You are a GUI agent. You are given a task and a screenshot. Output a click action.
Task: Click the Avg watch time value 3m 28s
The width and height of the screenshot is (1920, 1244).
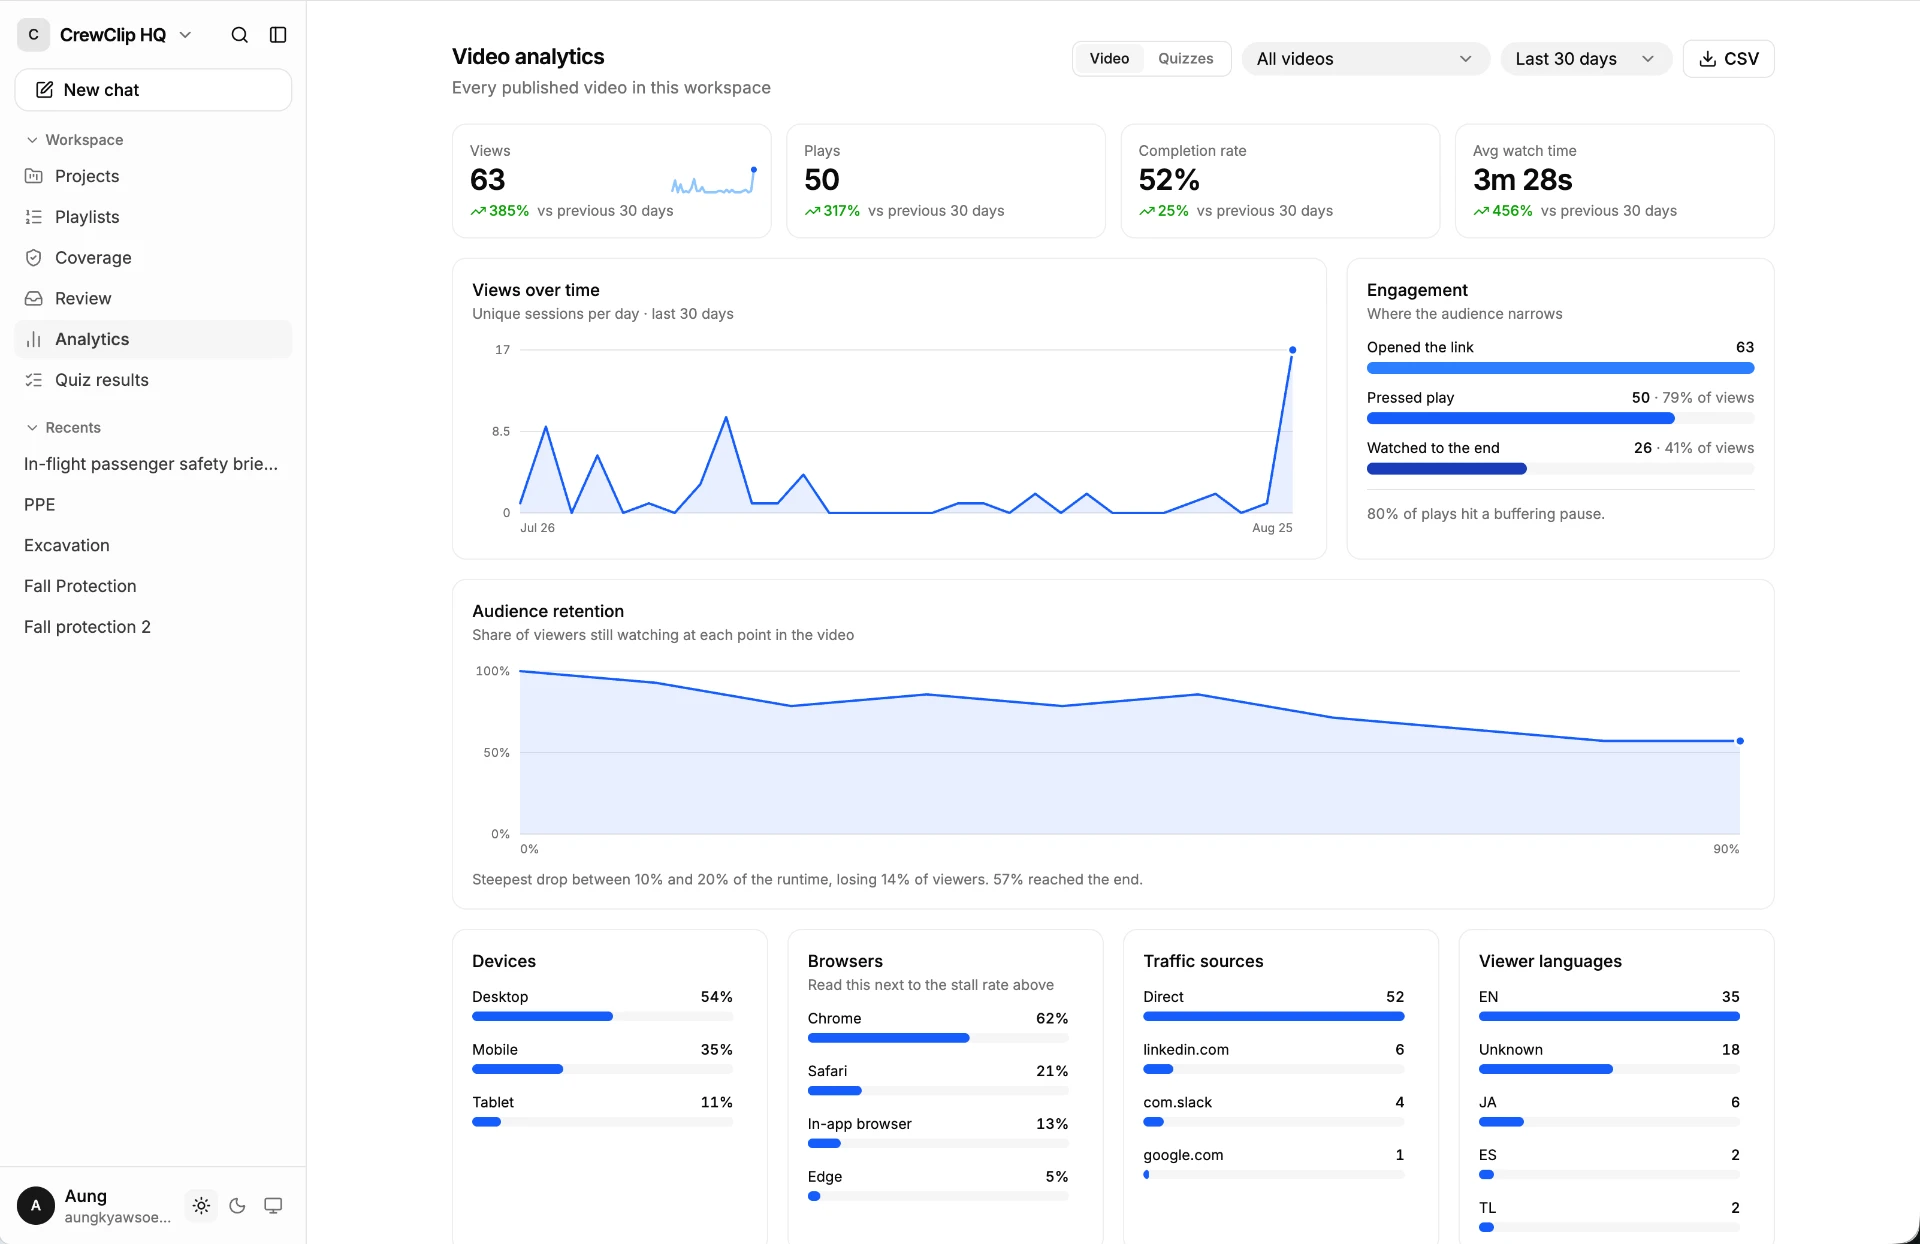click(x=1522, y=180)
